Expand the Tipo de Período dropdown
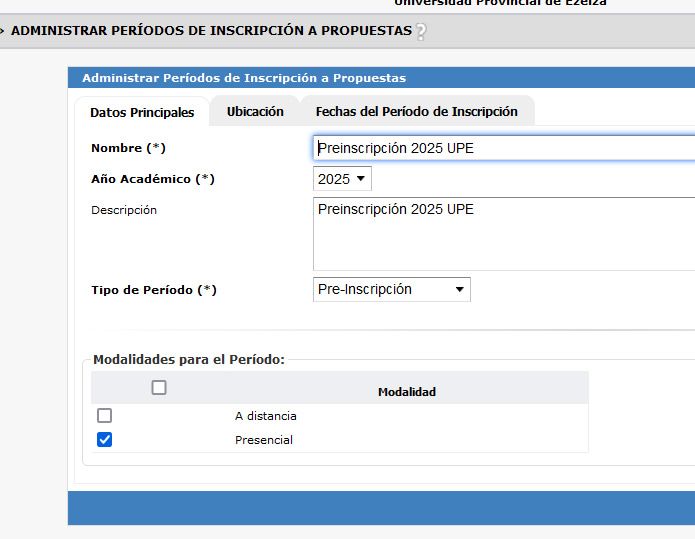The width and height of the screenshot is (695, 539). 391,289
